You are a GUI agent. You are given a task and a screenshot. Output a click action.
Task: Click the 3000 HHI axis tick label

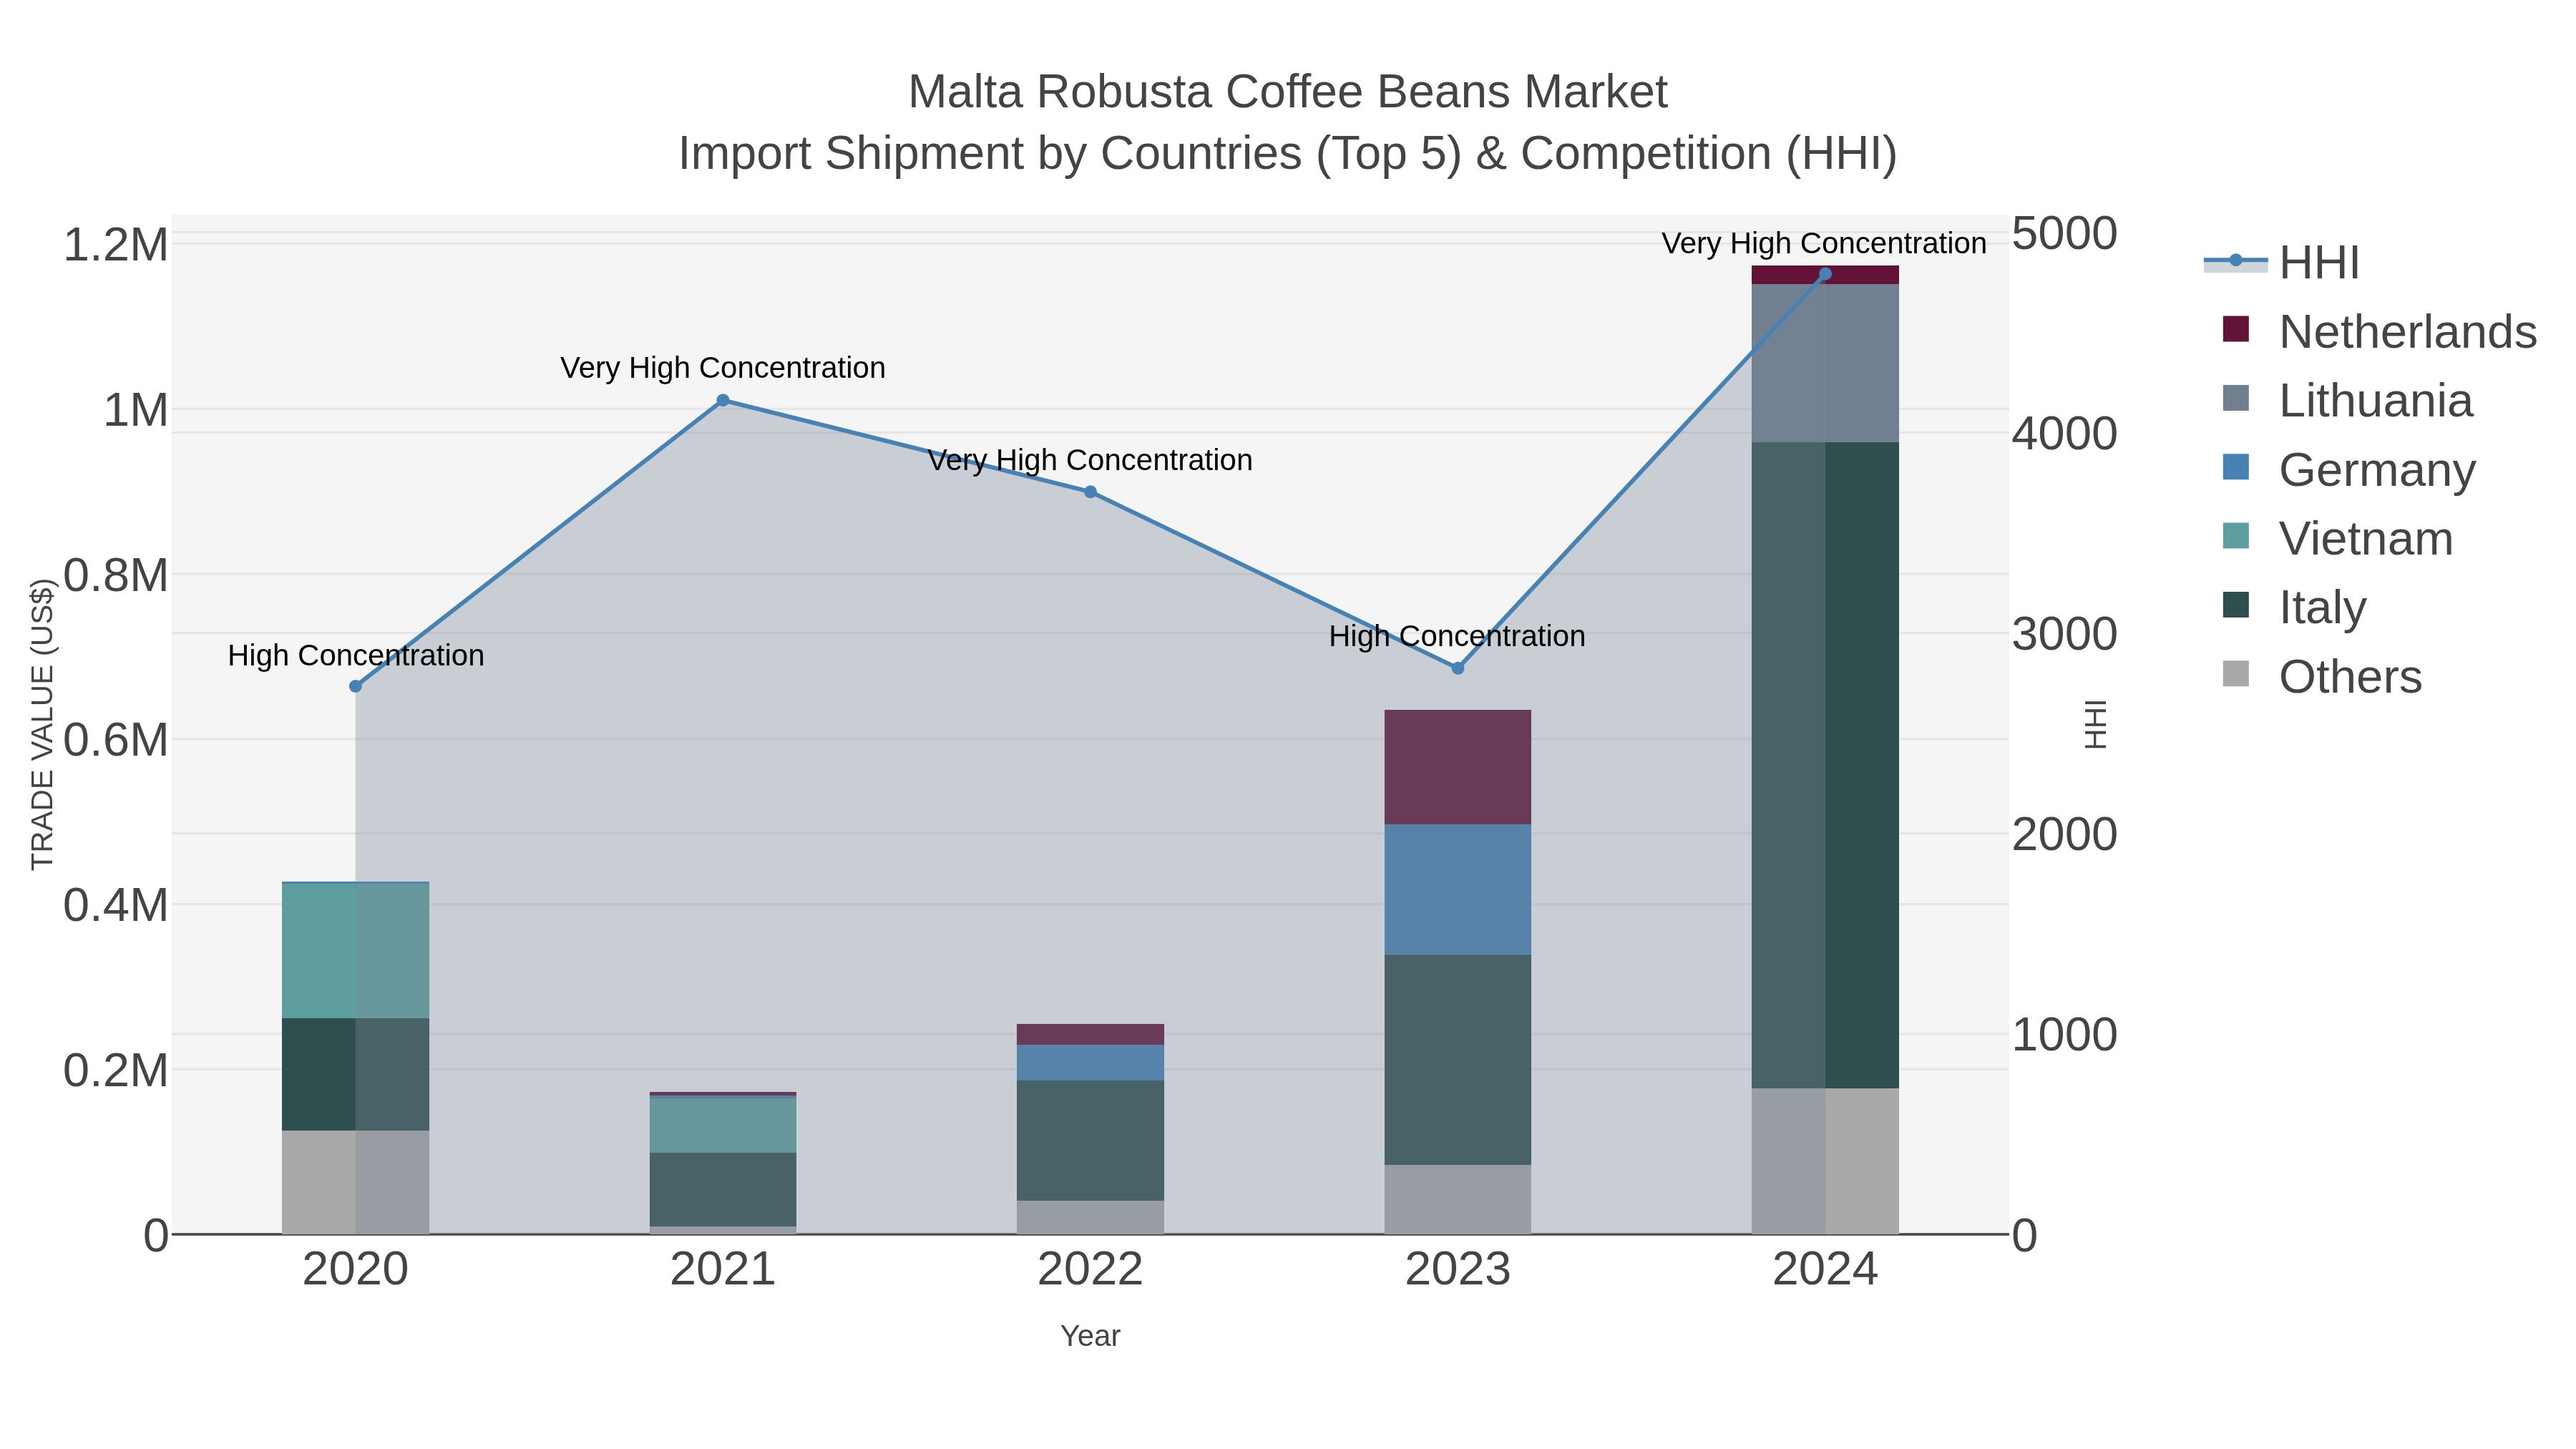click(x=2064, y=634)
